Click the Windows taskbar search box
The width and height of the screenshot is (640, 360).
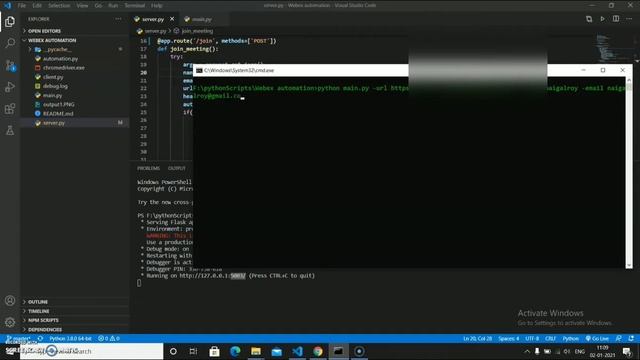click(x=91, y=351)
